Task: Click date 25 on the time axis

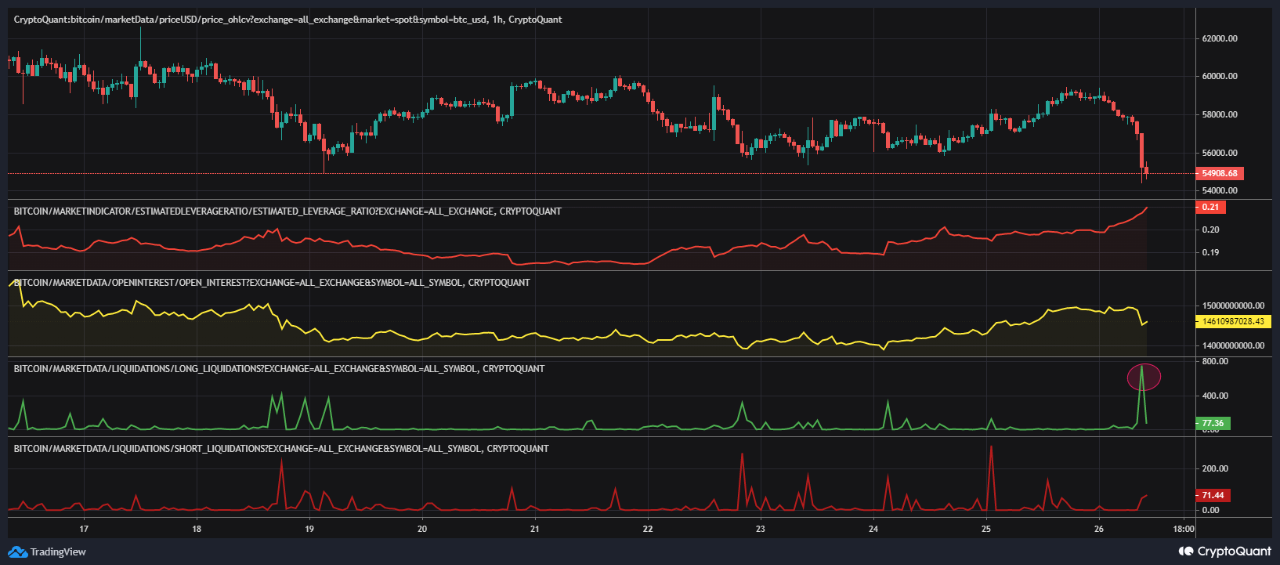Action: click(986, 529)
